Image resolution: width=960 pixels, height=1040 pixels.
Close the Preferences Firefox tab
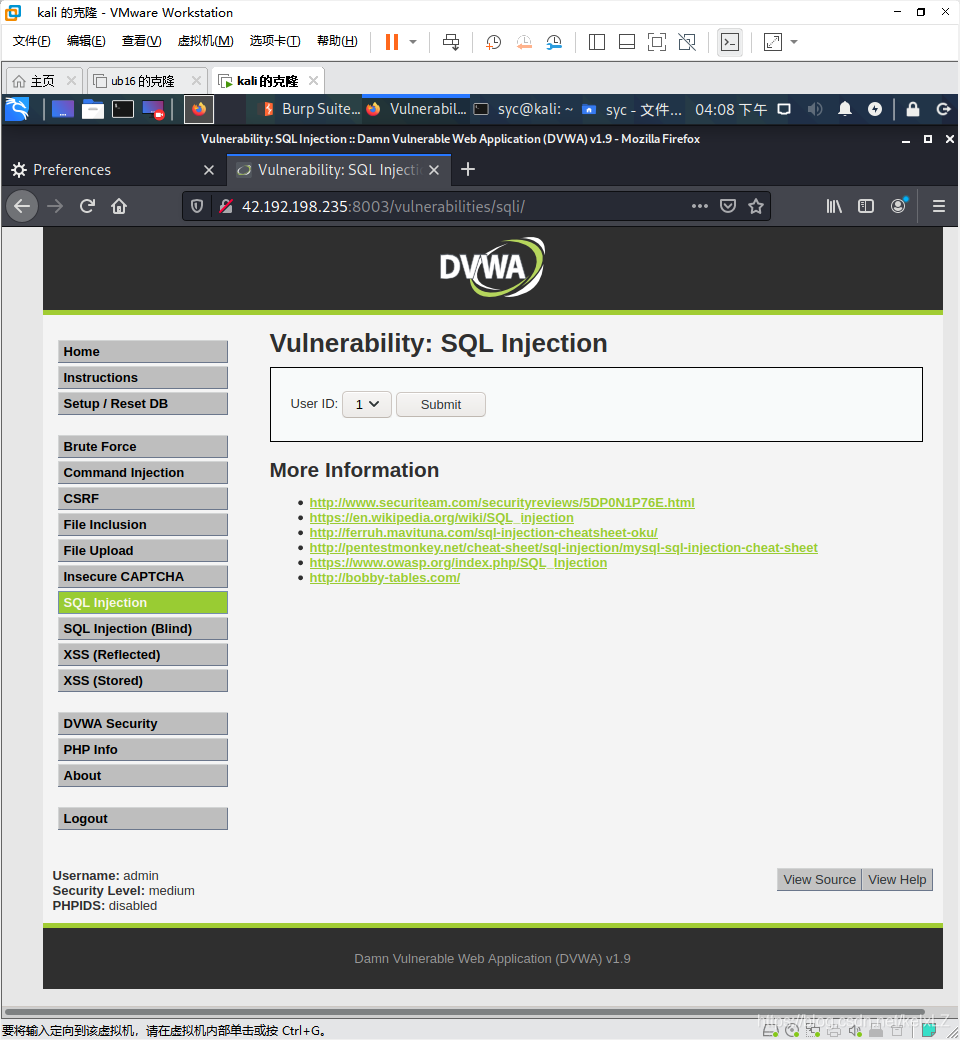[x=209, y=170]
